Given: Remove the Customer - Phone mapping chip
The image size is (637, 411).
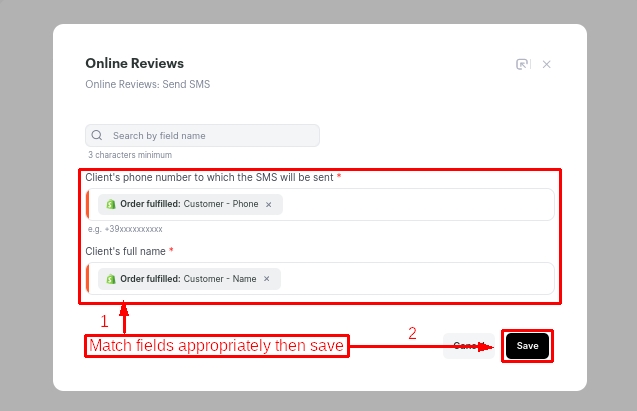Looking at the screenshot, I should (268, 204).
